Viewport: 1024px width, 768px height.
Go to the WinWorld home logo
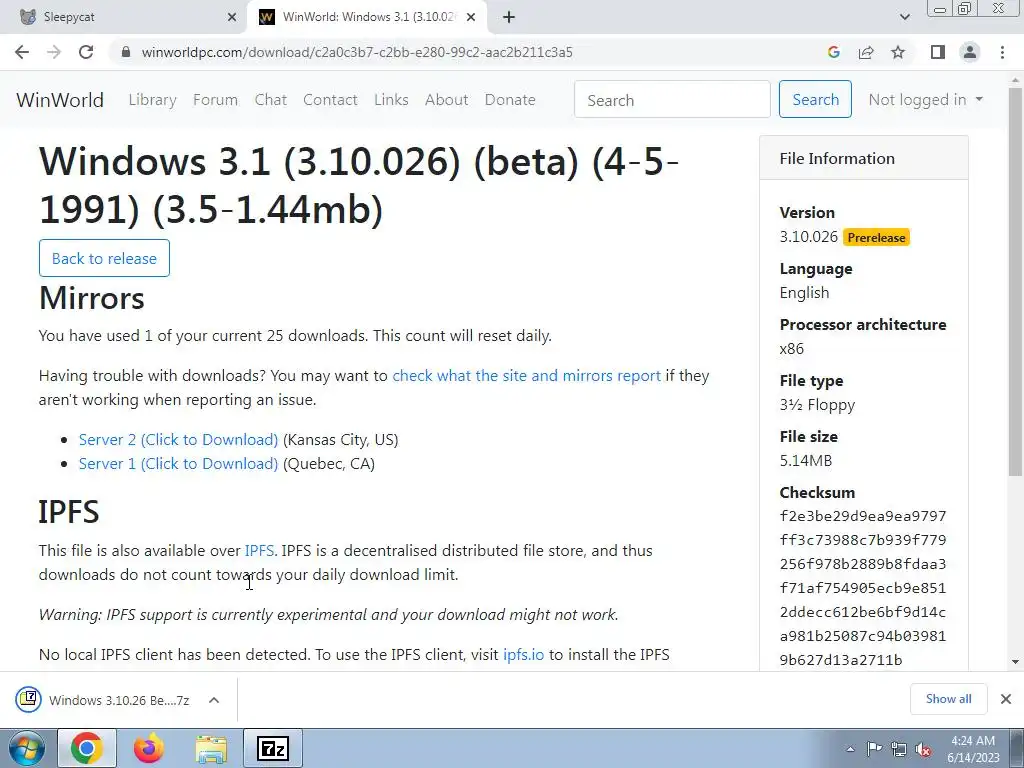60,100
